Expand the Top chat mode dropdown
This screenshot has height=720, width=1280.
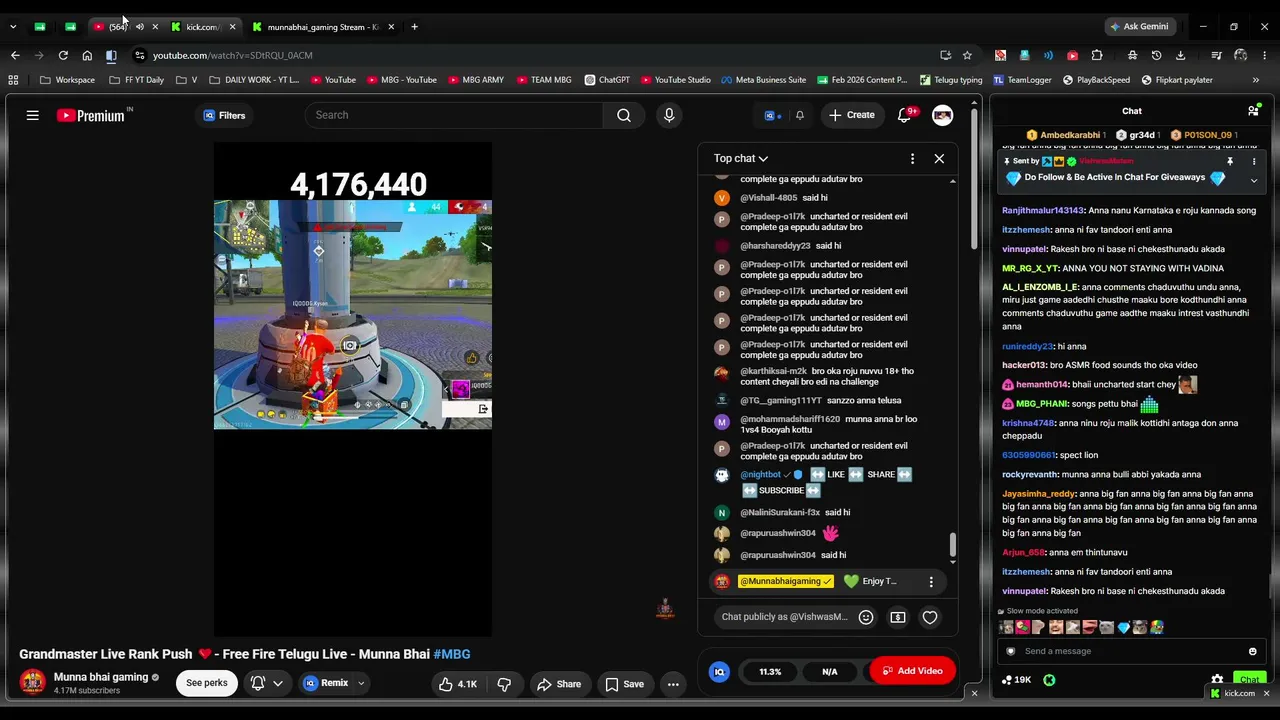(x=741, y=158)
